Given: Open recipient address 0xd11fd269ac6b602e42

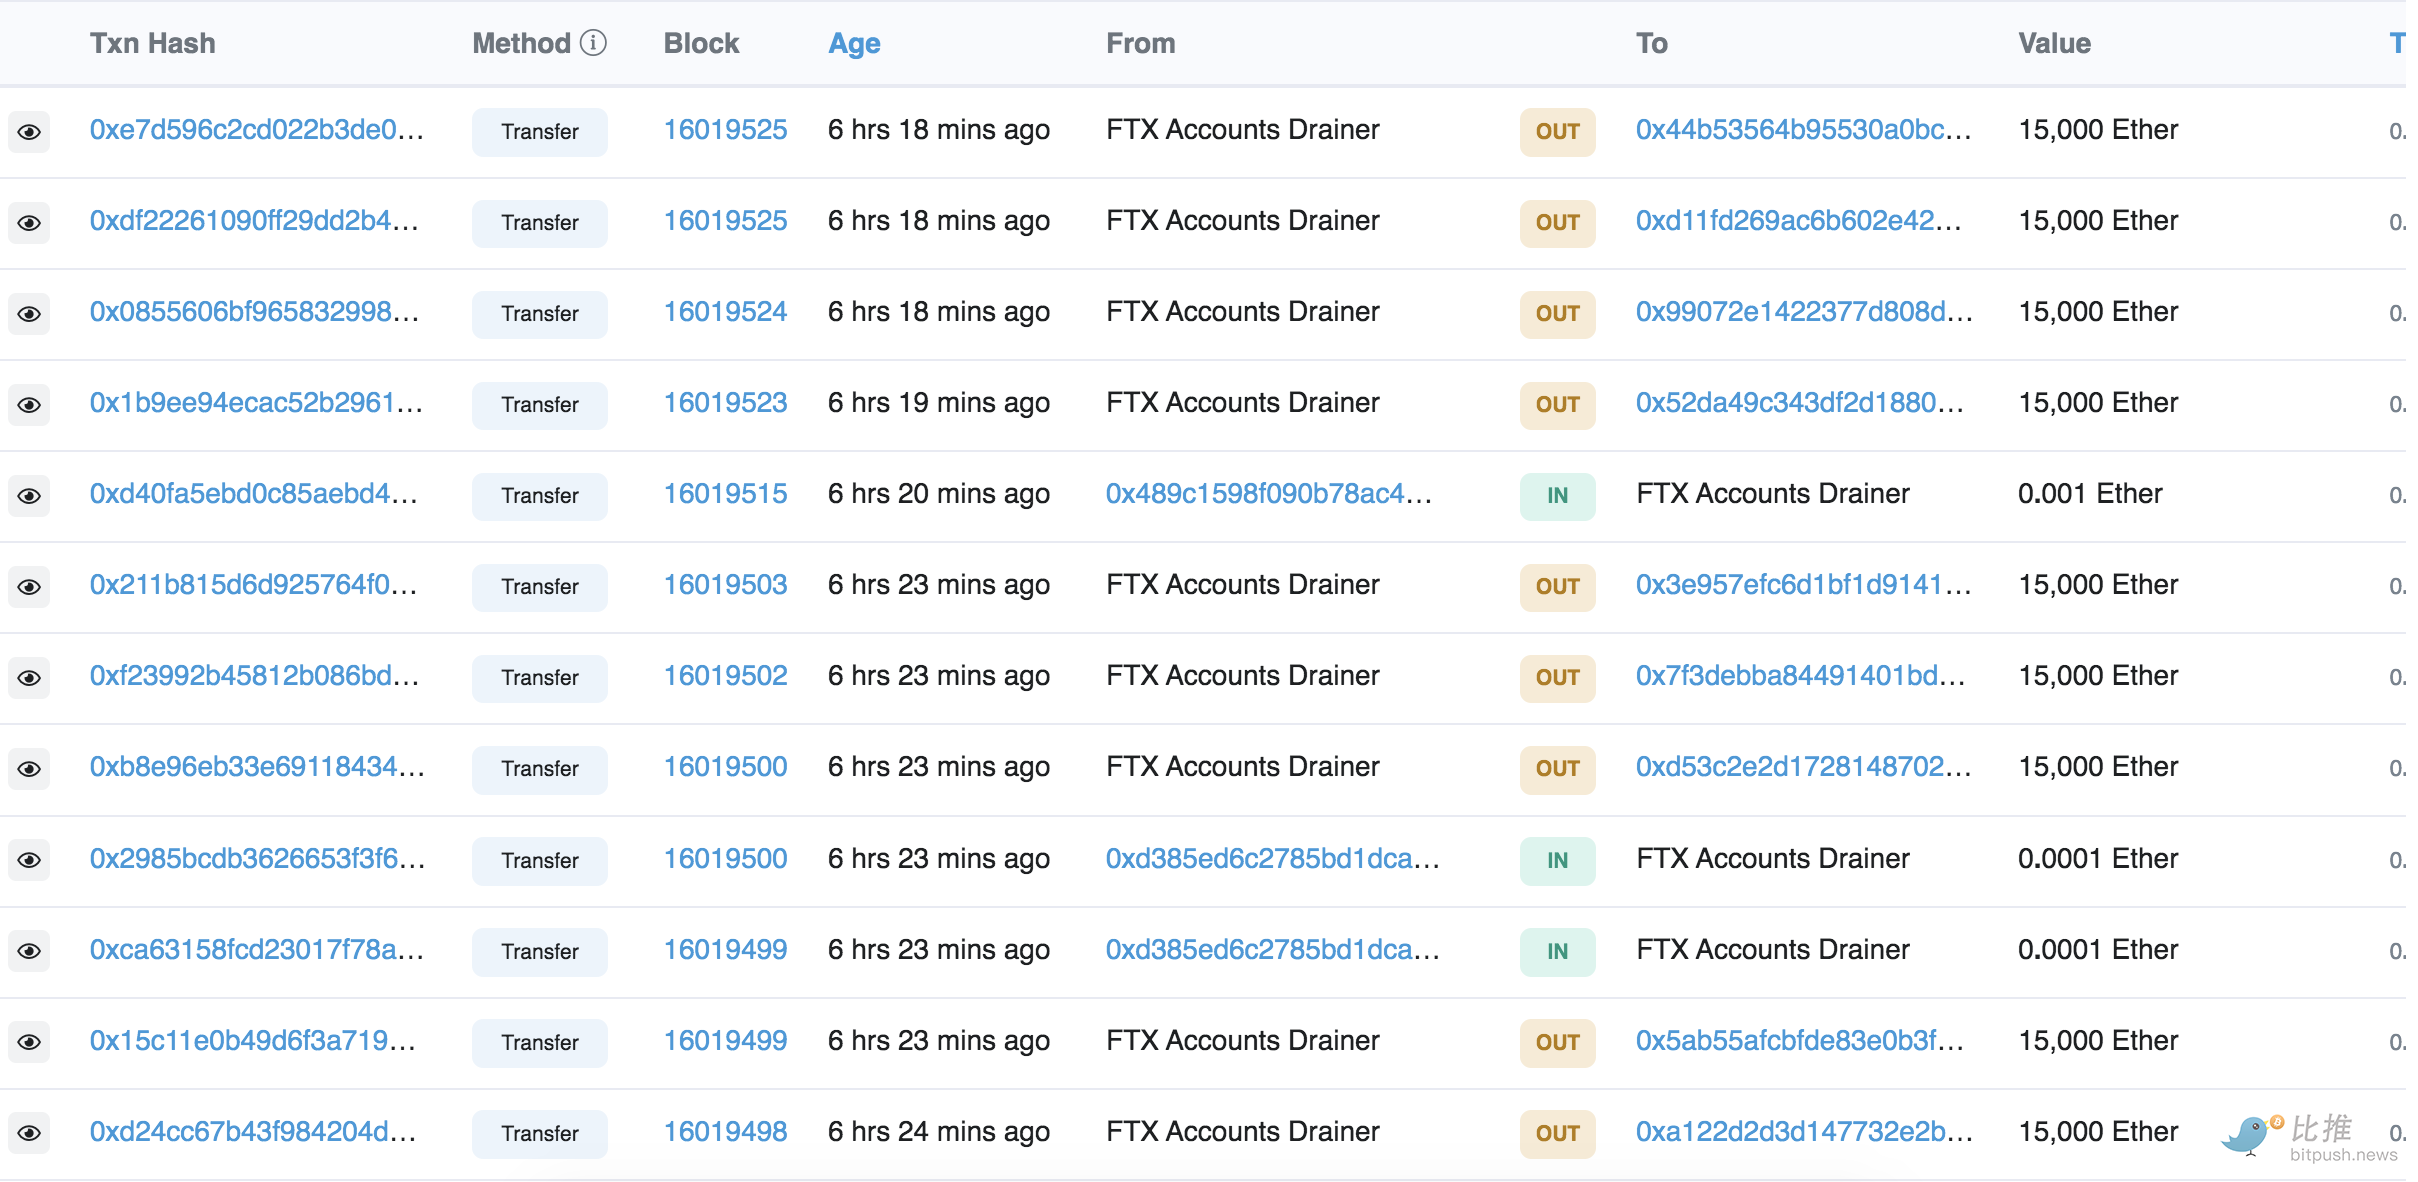Looking at the screenshot, I should [x=1799, y=221].
